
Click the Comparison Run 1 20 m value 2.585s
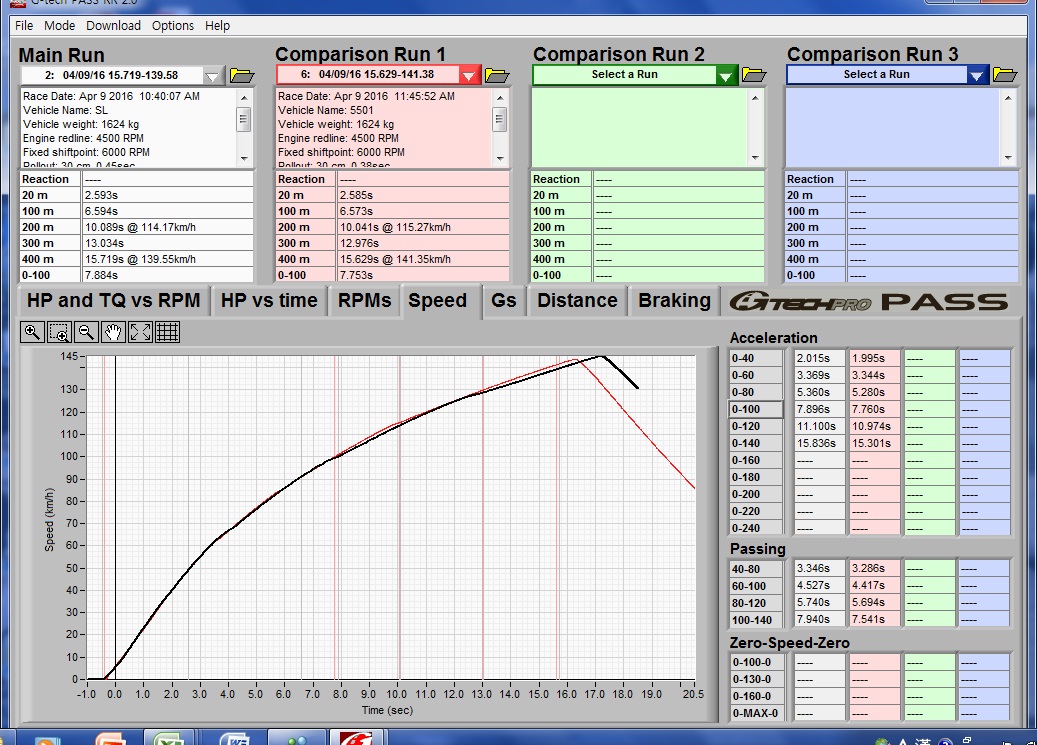(x=356, y=195)
